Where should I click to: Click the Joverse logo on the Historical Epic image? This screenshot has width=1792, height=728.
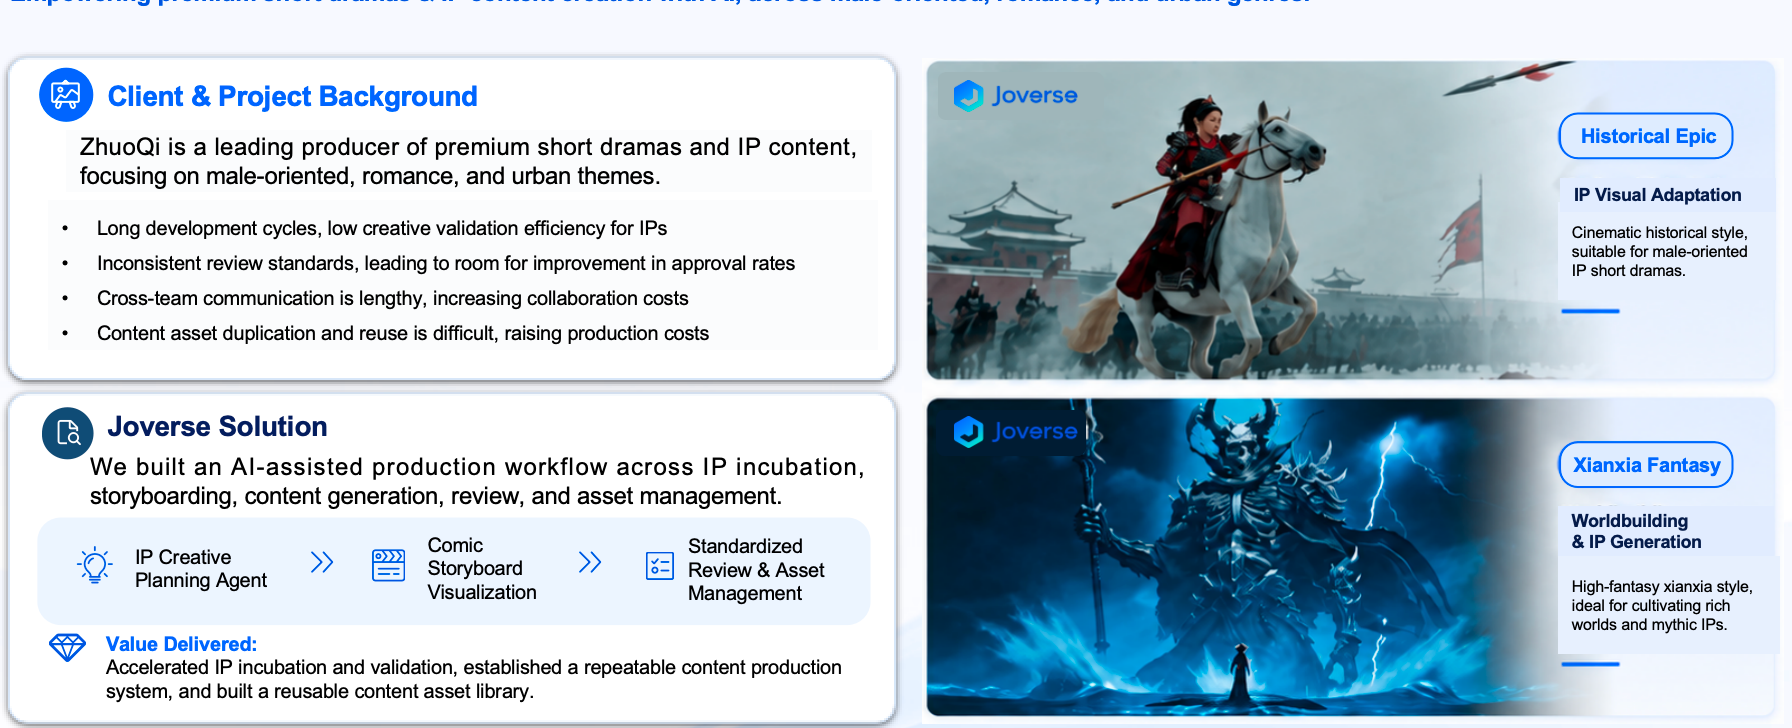1015,95
